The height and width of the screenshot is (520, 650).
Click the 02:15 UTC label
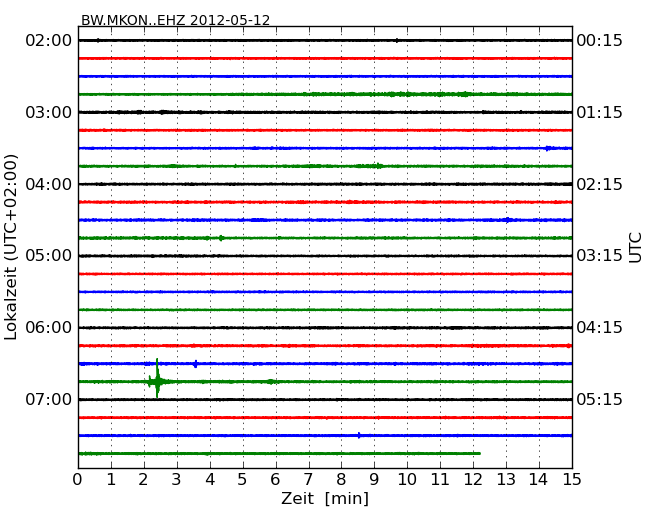pos(599,184)
